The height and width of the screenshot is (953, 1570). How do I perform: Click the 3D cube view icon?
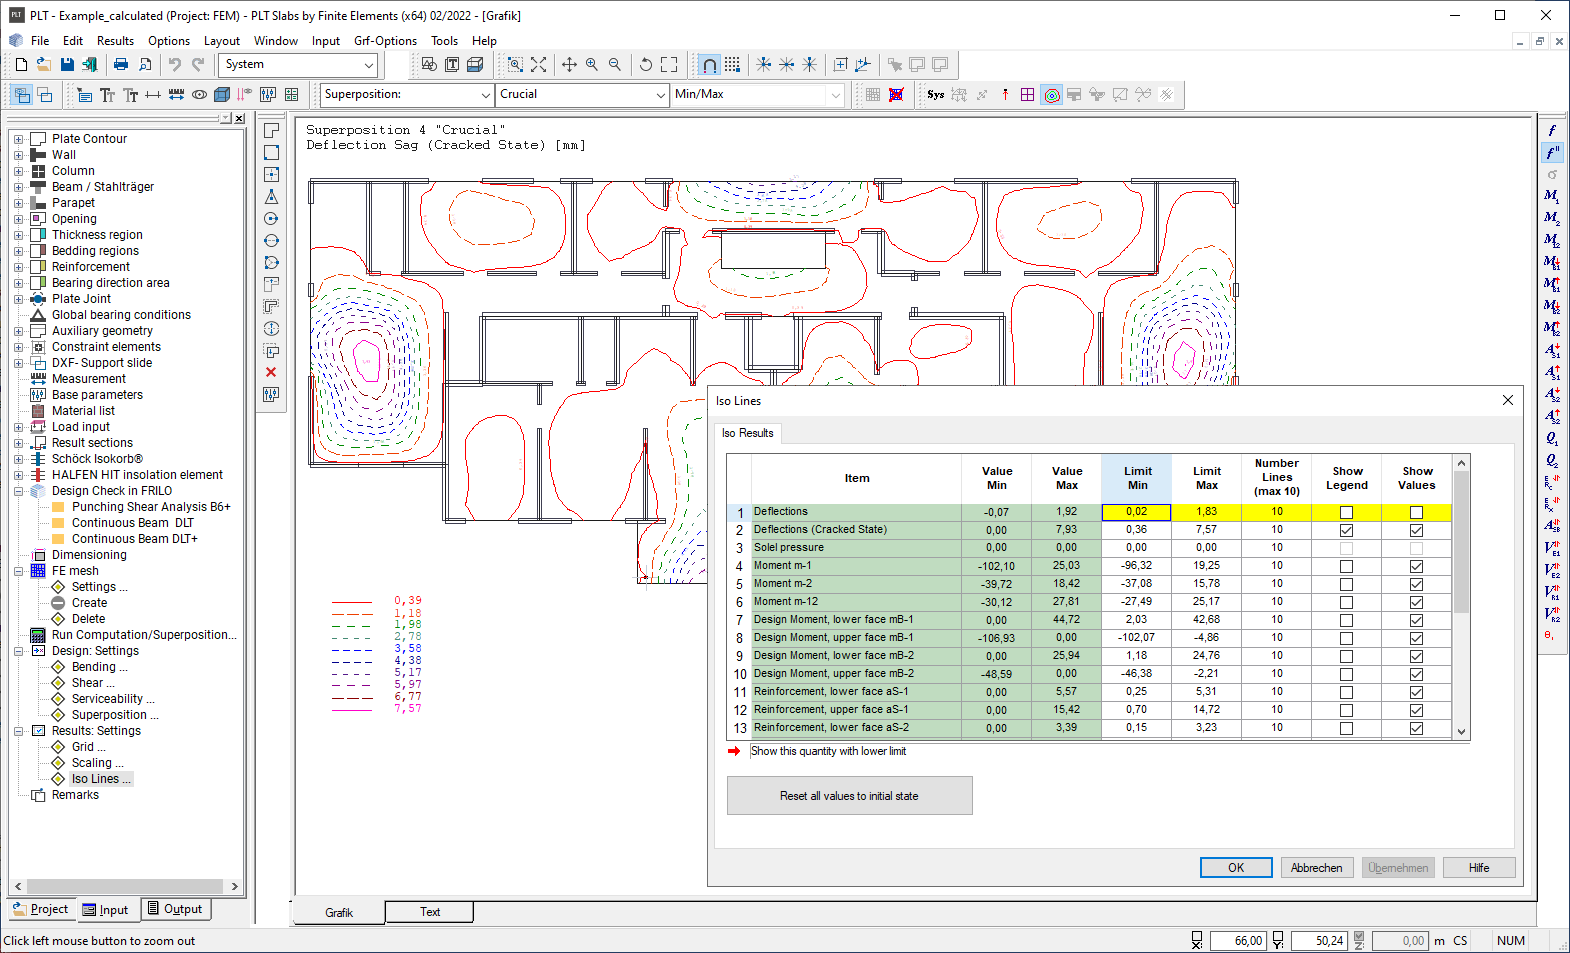[222, 95]
